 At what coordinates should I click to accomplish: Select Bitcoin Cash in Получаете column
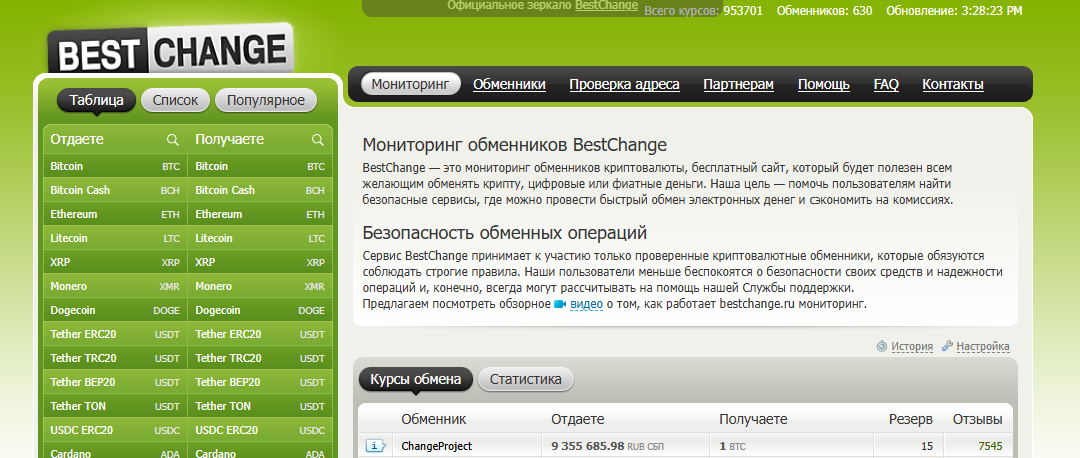click(x=260, y=190)
